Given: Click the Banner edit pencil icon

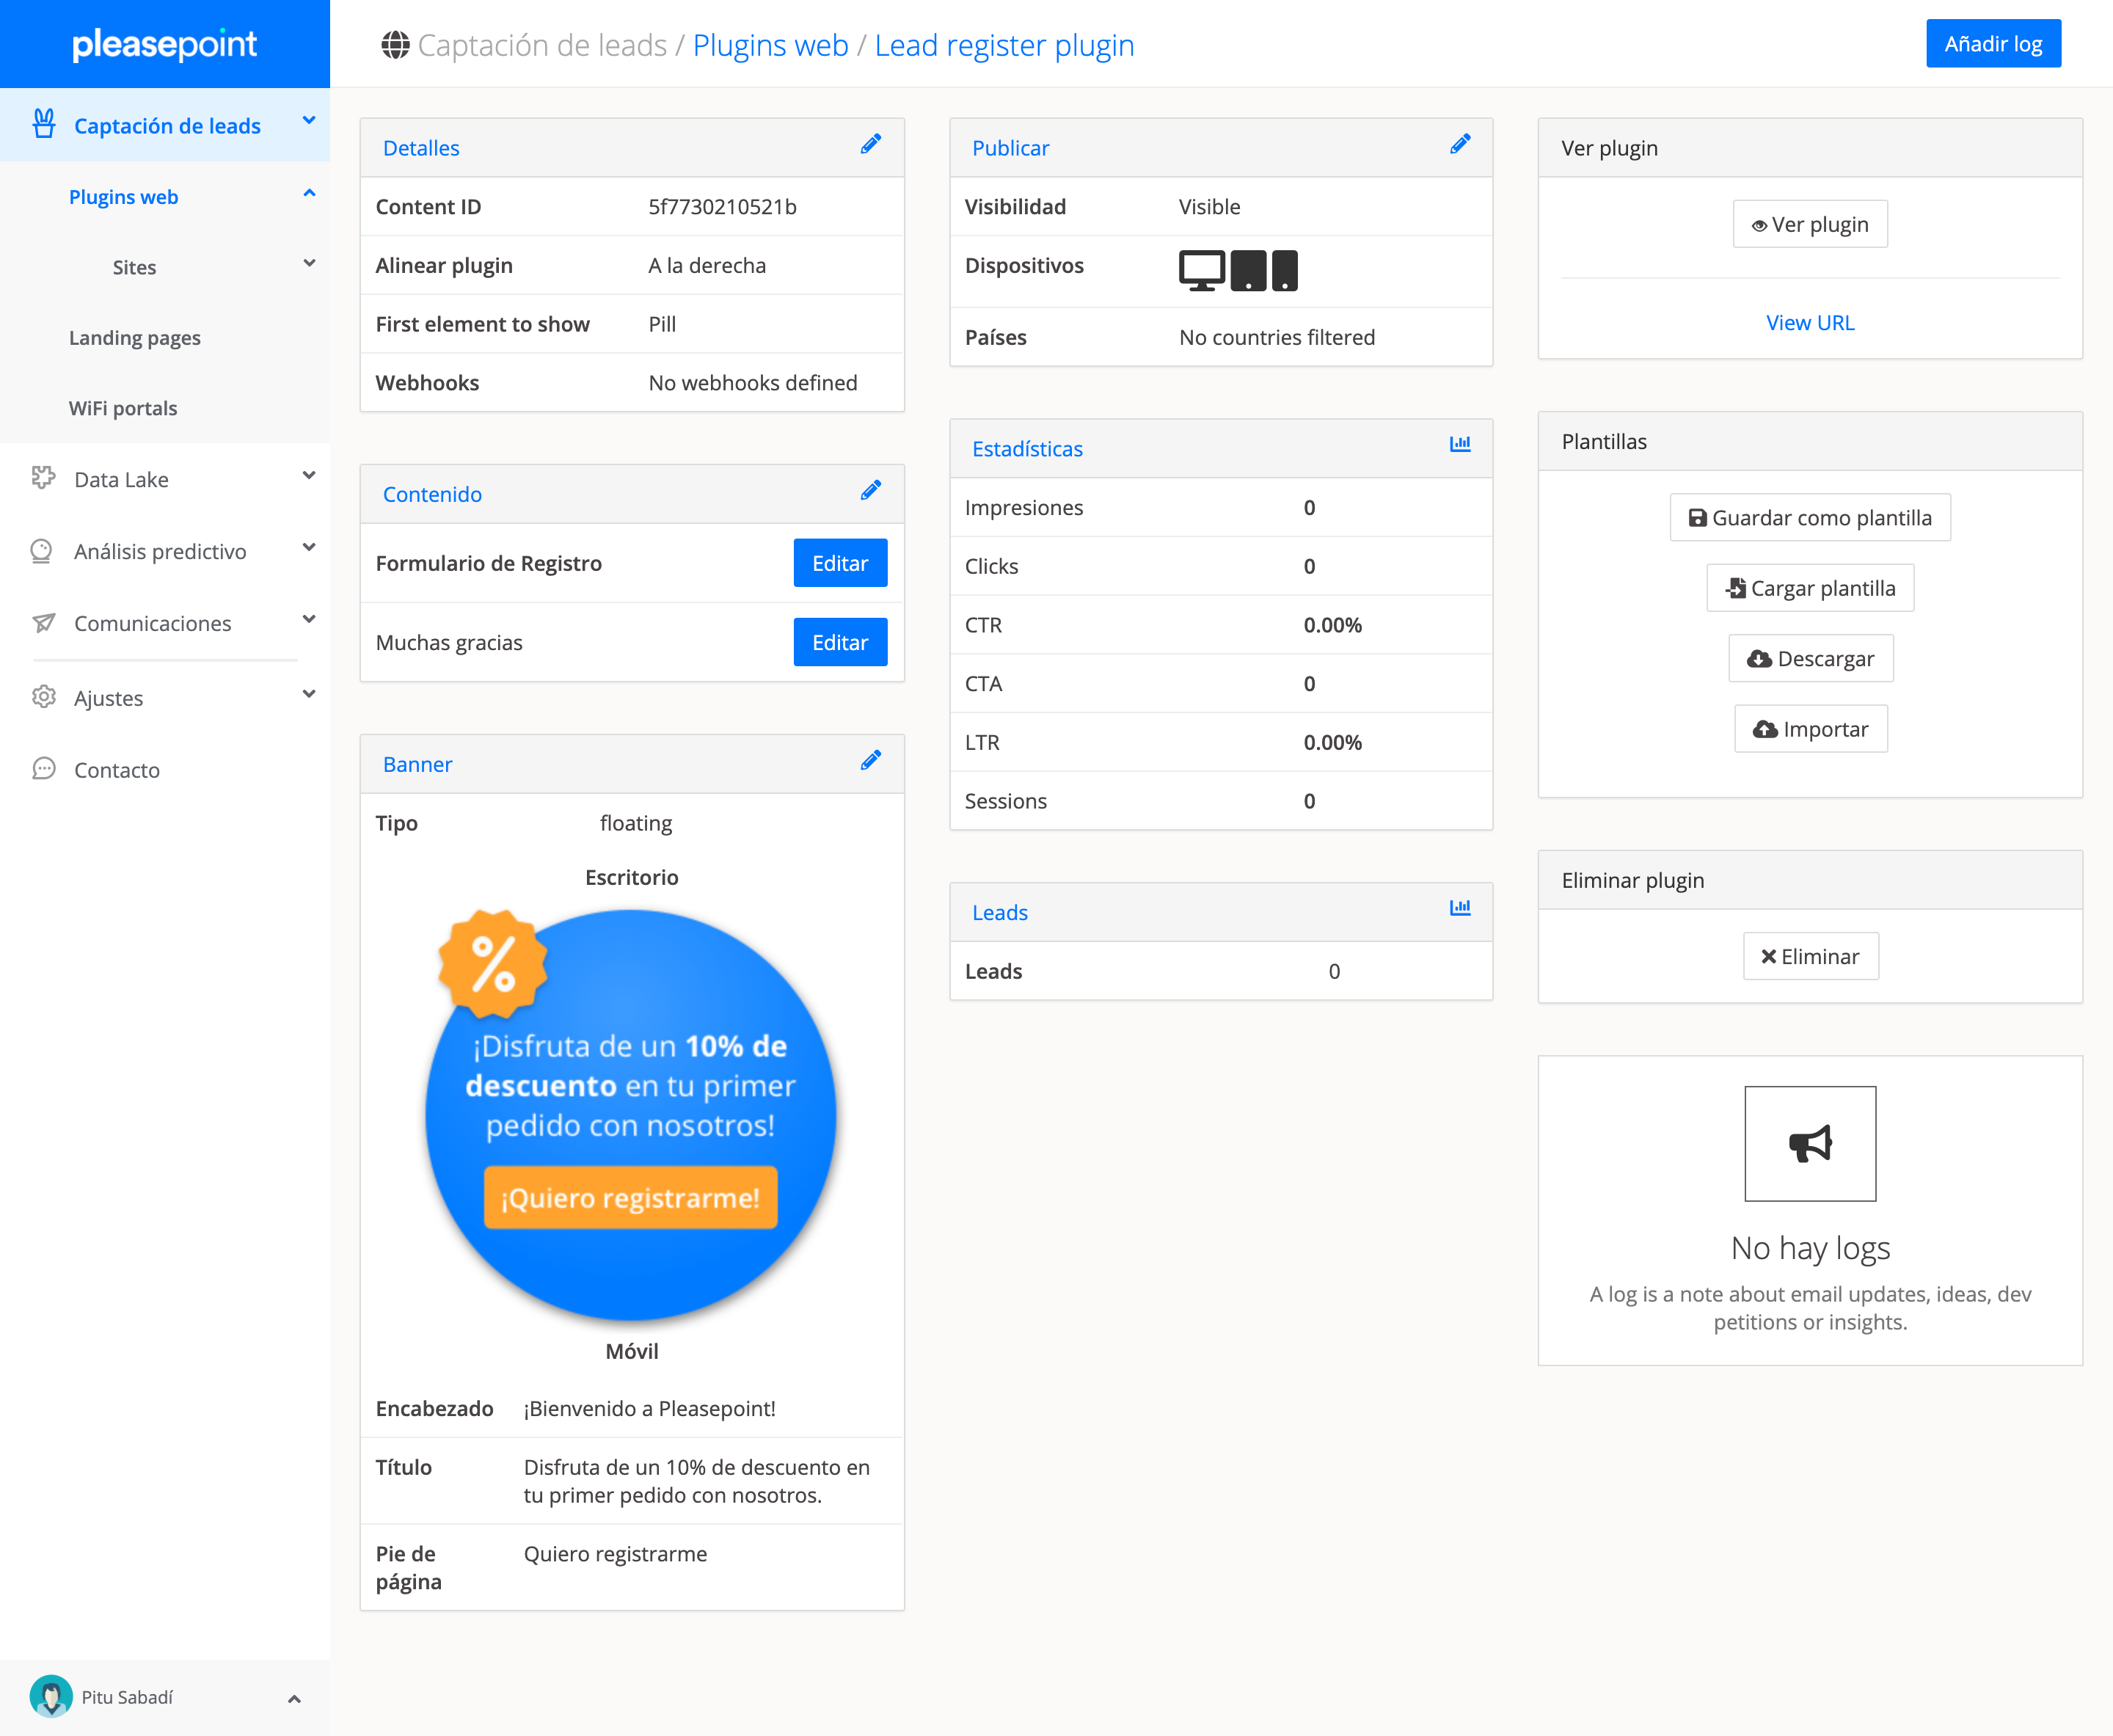Looking at the screenshot, I should 870,761.
